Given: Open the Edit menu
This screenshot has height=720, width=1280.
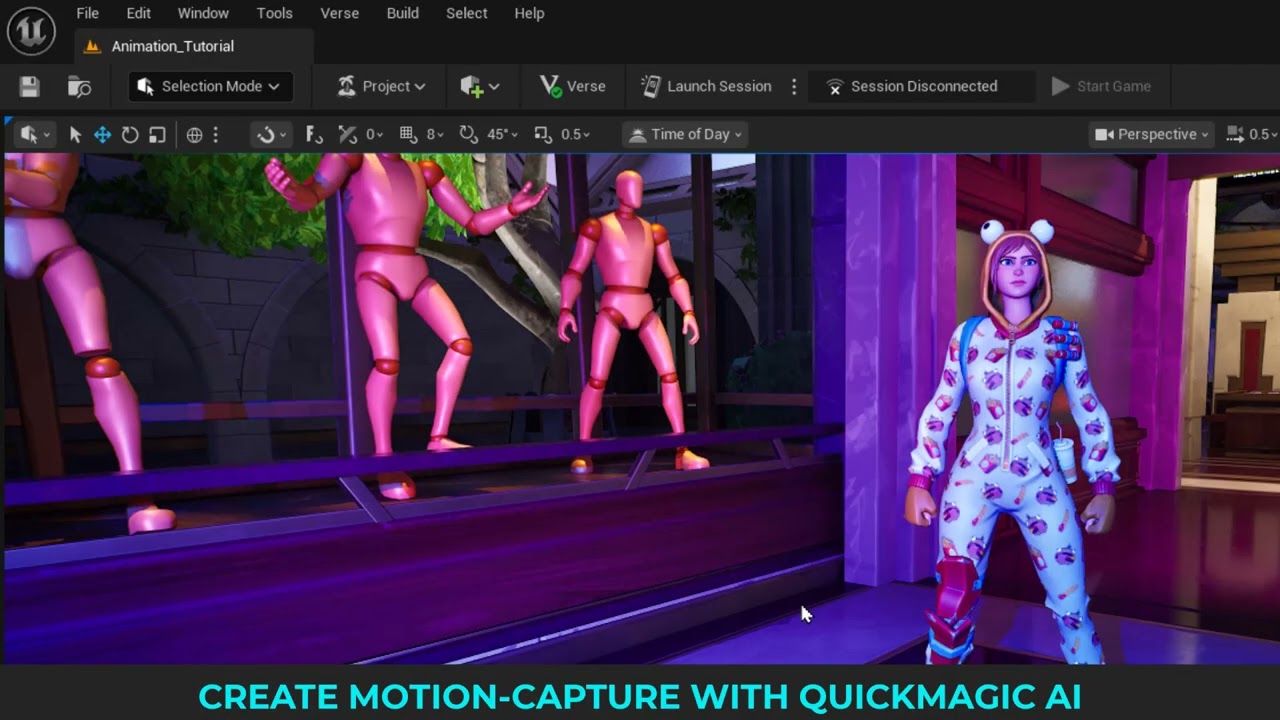Looking at the screenshot, I should click(138, 13).
